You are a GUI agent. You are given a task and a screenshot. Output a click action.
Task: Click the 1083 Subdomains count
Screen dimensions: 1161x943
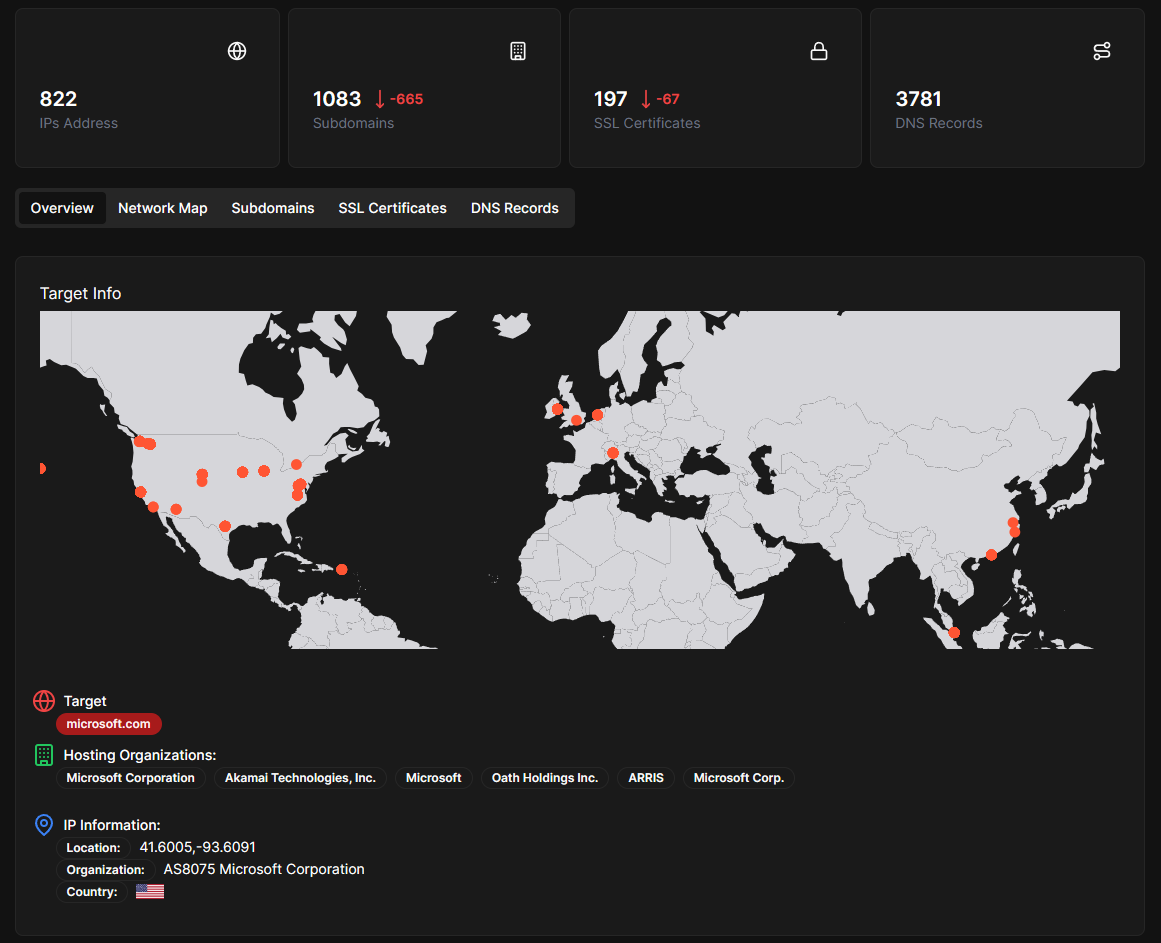click(337, 99)
